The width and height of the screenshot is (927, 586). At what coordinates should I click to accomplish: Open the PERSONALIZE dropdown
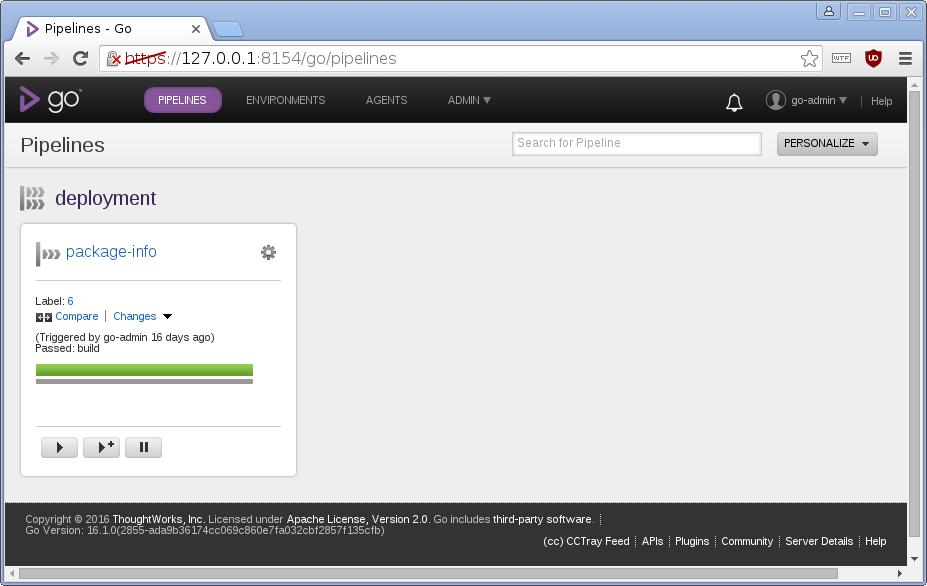click(x=827, y=144)
